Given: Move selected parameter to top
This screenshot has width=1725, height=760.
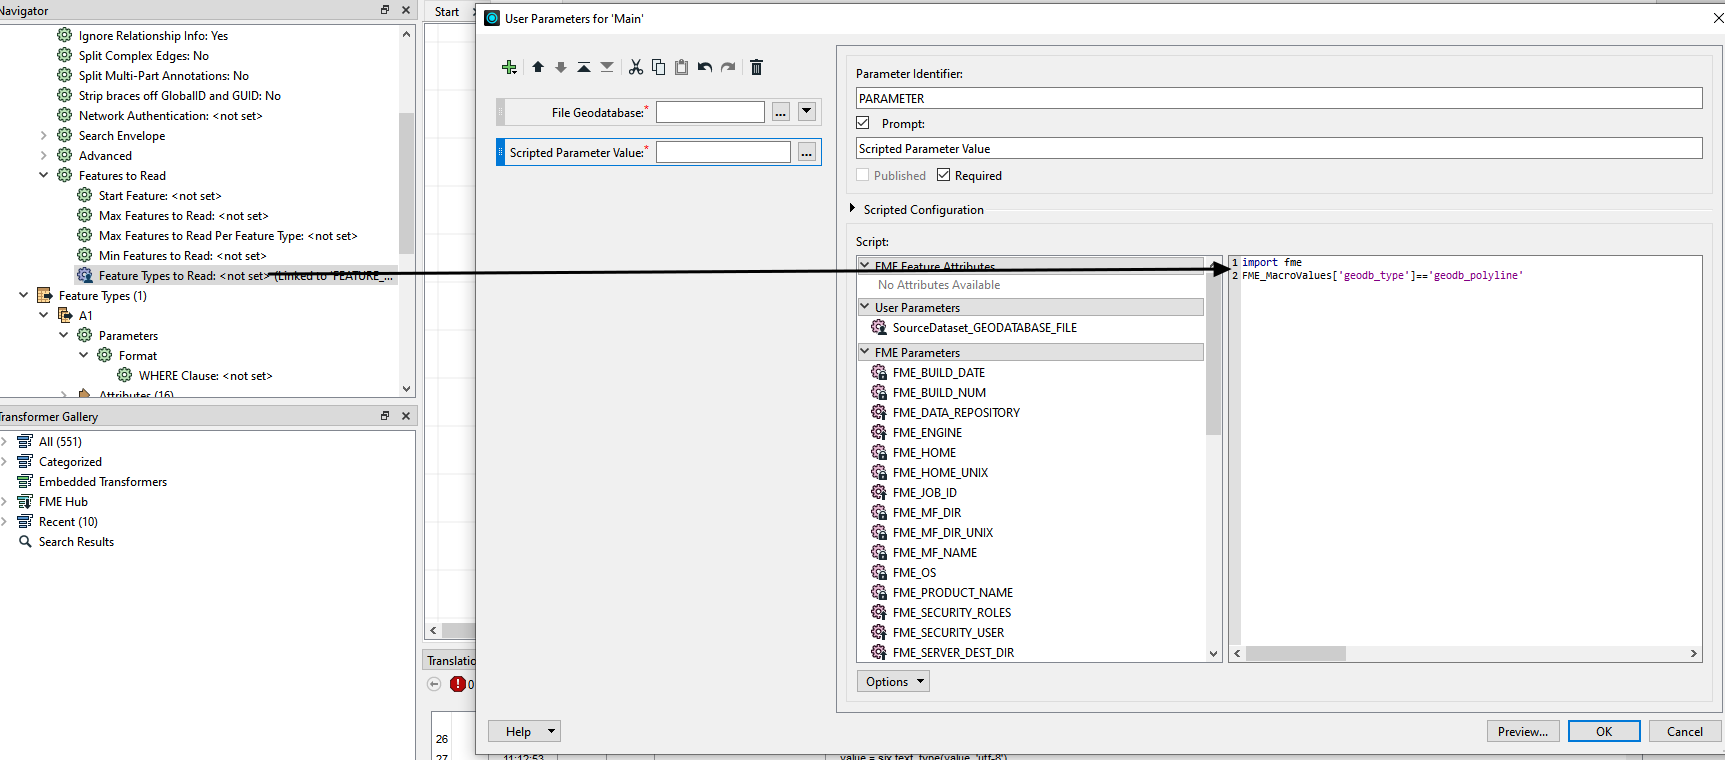Looking at the screenshot, I should pos(584,67).
